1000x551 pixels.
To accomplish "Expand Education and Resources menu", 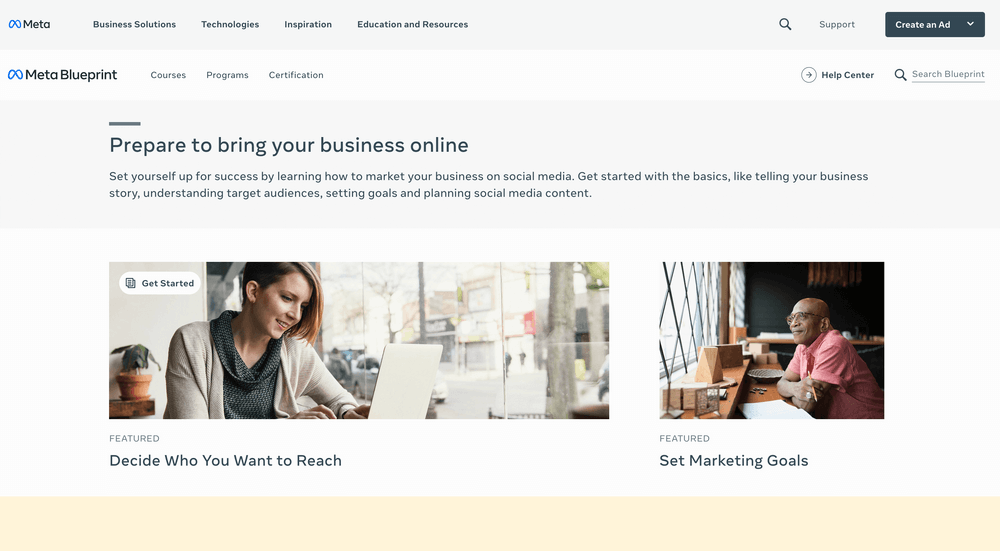I will coord(413,24).
